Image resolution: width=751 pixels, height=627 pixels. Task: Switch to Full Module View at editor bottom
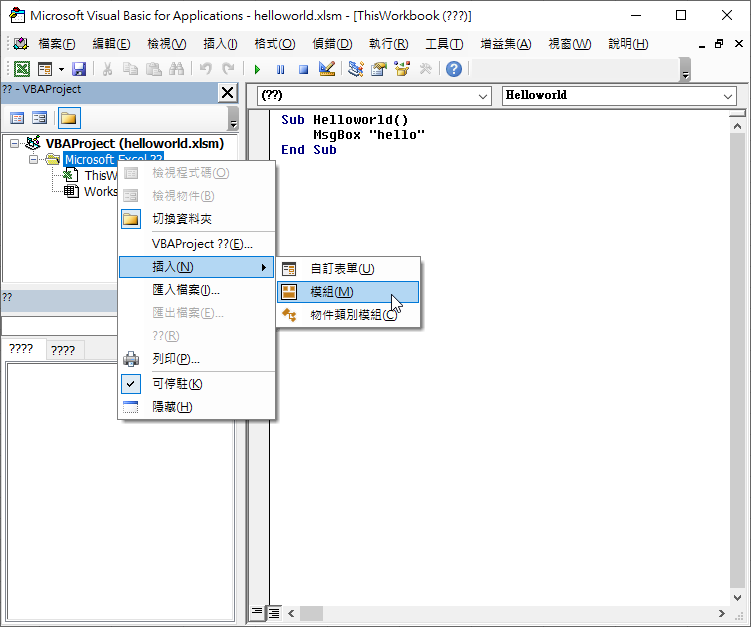click(274, 612)
